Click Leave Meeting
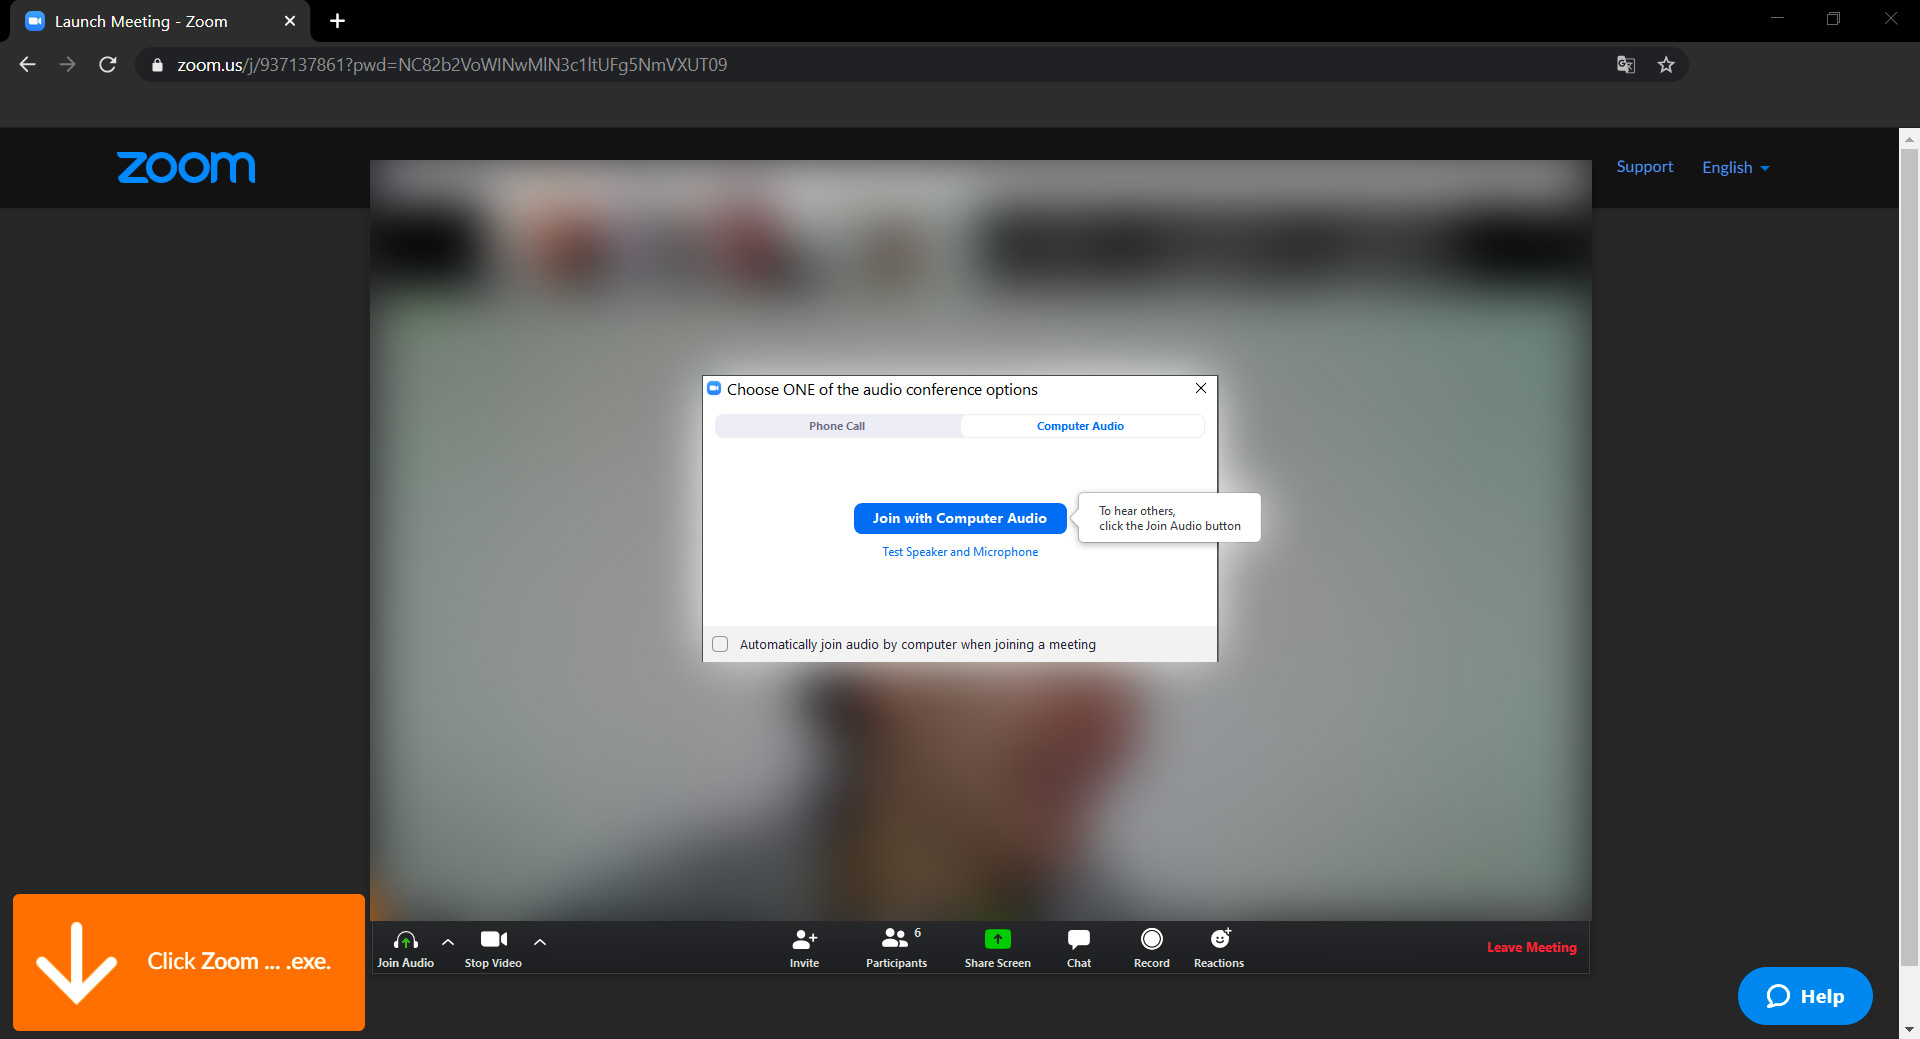The height and width of the screenshot is (1039, 1920). click(1531, 947)
